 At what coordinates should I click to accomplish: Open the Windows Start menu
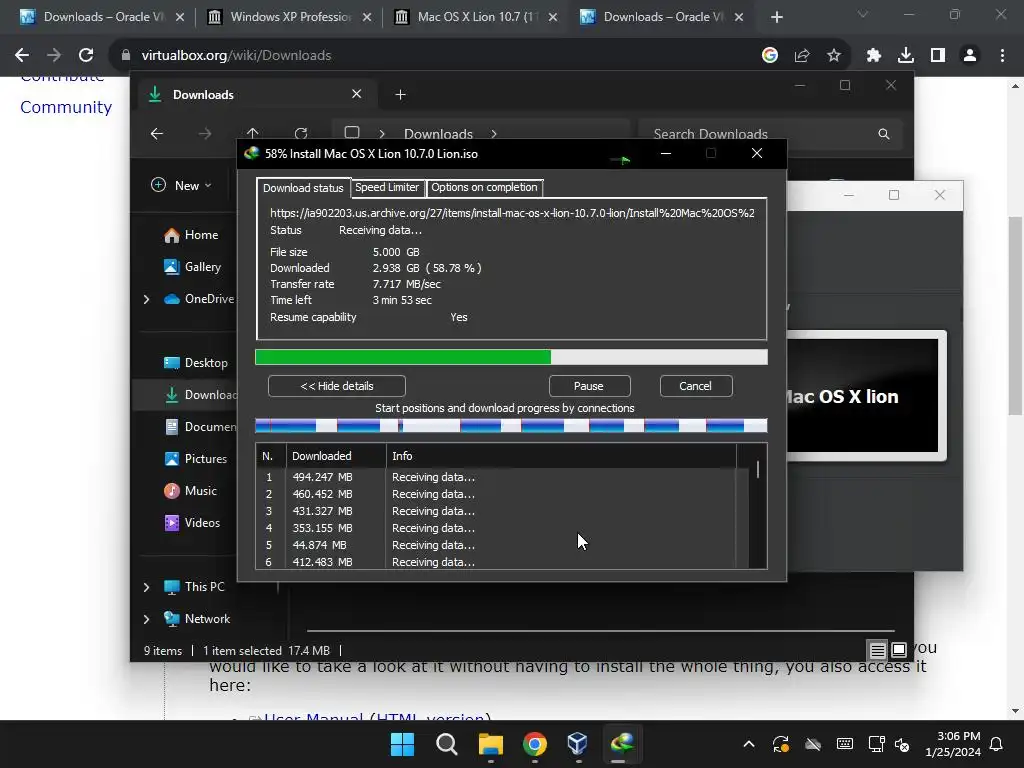[x=402, y=744]
